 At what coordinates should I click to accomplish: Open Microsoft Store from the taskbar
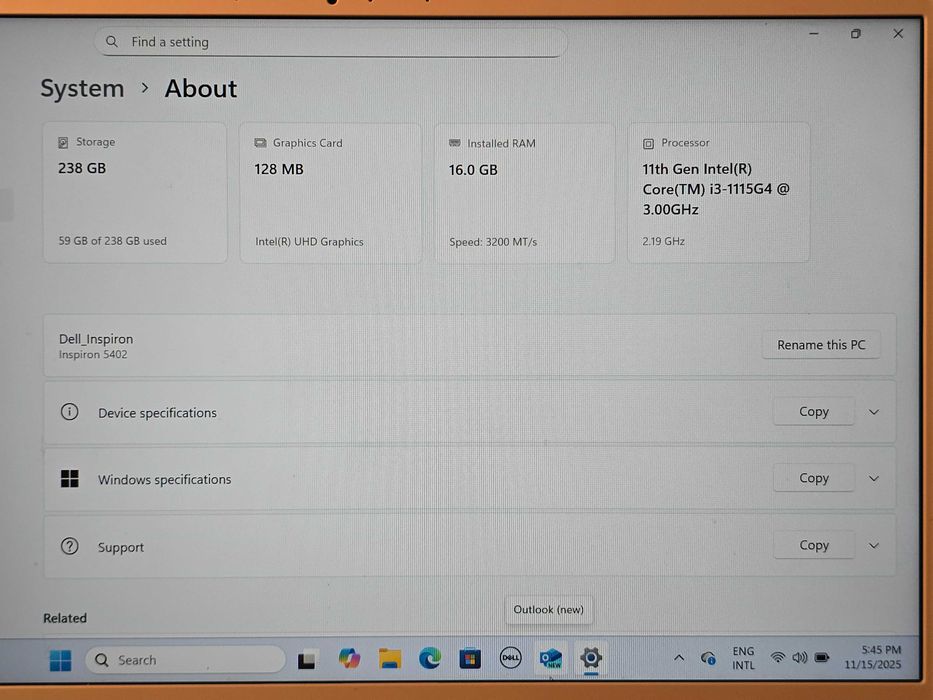469,658
